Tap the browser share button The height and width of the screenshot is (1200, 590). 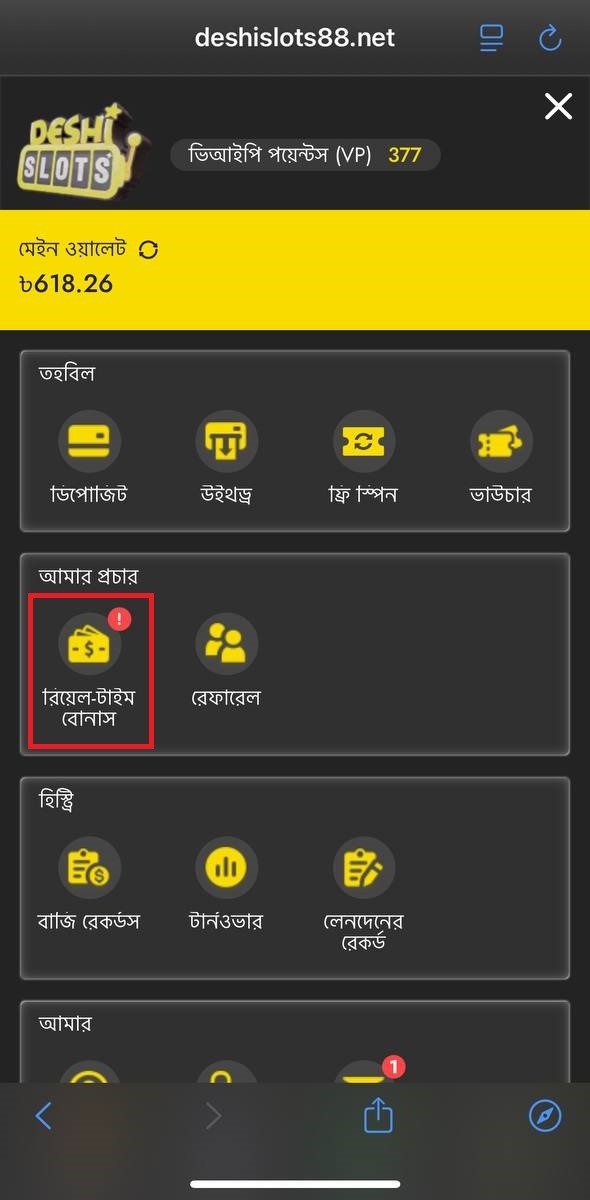click(x=378, y=1115)
